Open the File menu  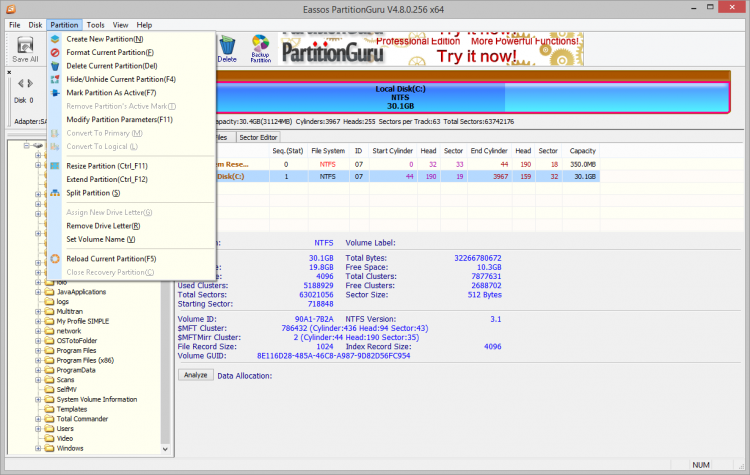15,25
